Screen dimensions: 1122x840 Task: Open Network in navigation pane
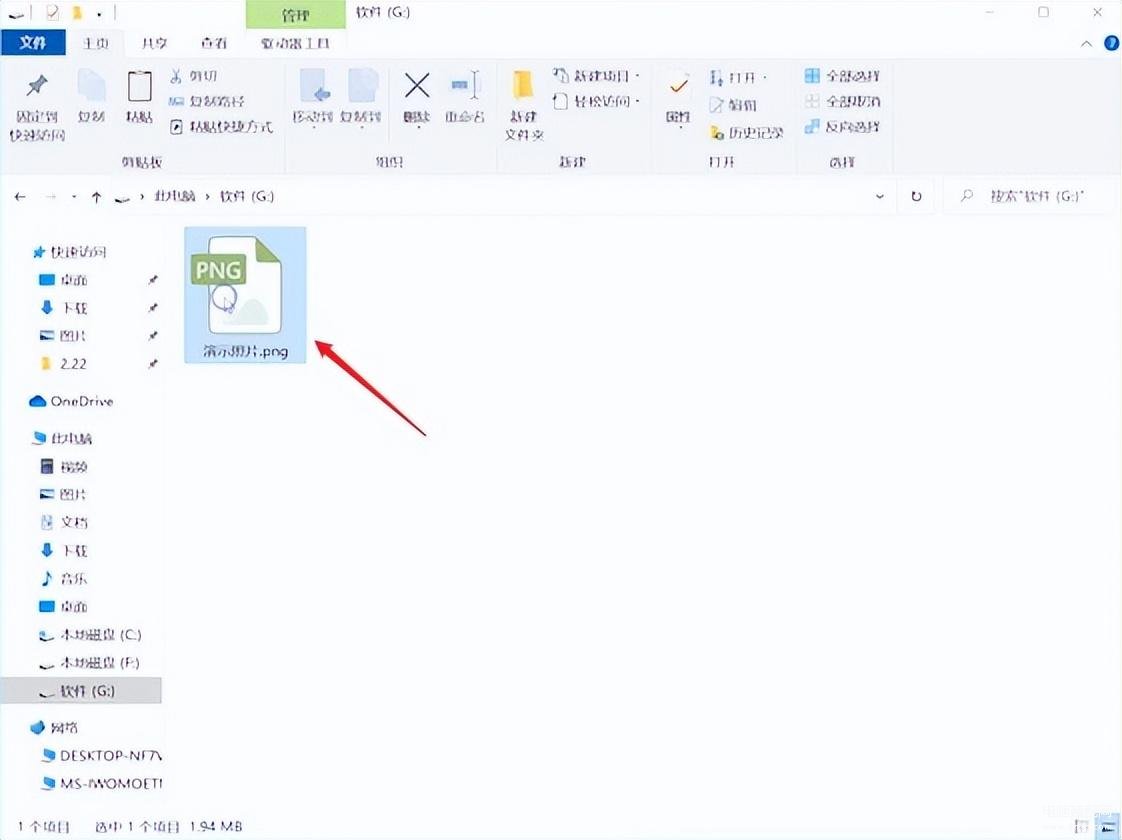[x=54, y=728]
